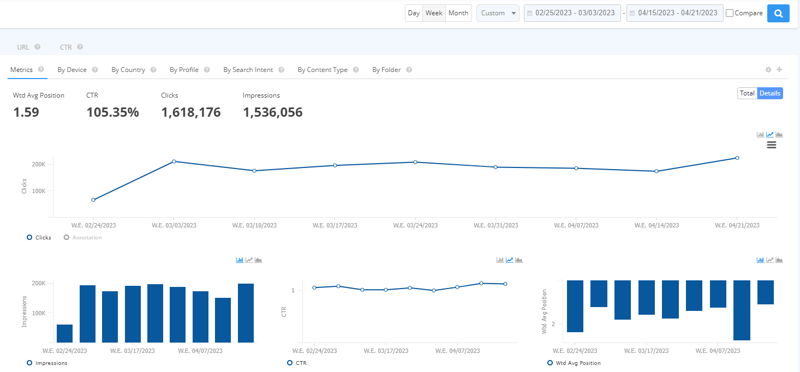This screenshot has height=372, width=800.
Task: Switch to the By Device tab
Action: 72,70
